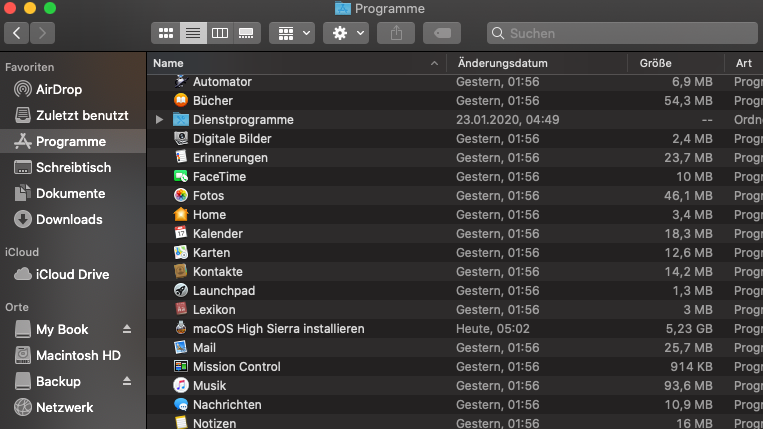This screenshot has height=429, width=763.
Task: Eject the Backup drive
Action: (127, 382)
